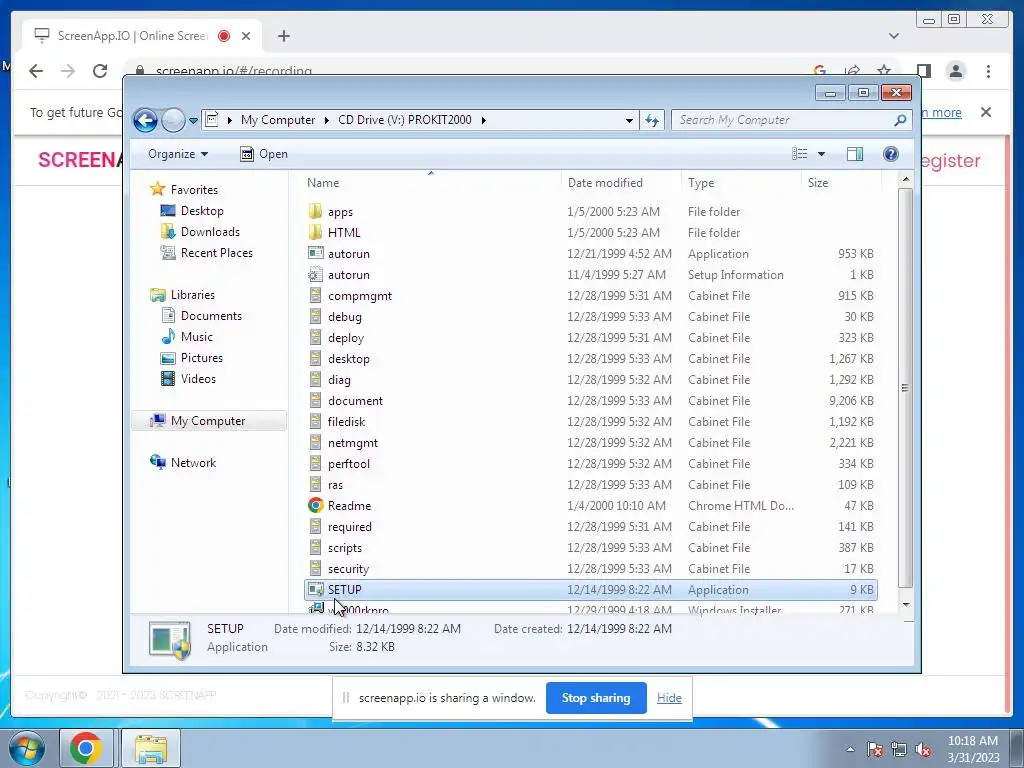The image size is (1024, 768).
Task: Sort by Date modified column
Action: coord(621,183)
